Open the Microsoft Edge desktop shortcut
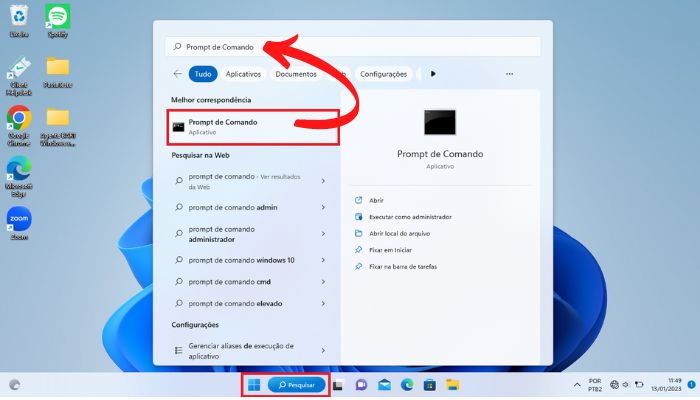Viewport: 700px width, 400px height. (19, 177)
